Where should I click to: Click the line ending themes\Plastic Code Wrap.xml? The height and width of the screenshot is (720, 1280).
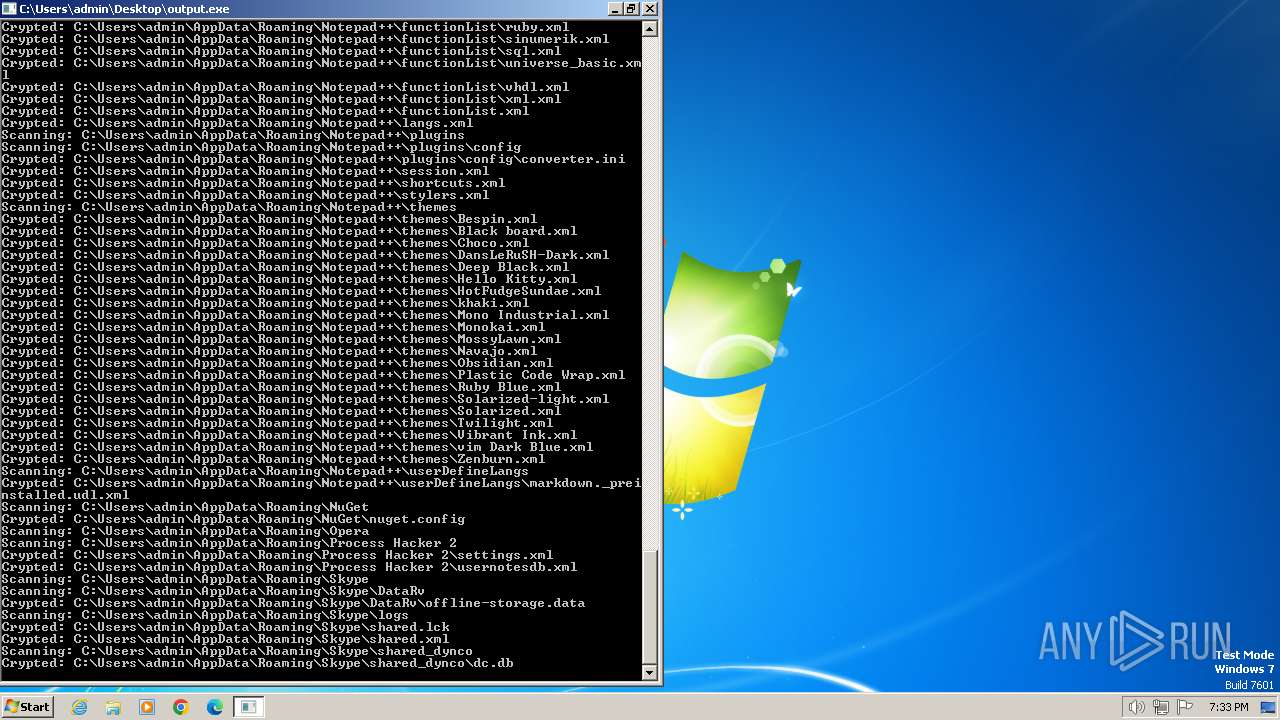tap(313, 375)
